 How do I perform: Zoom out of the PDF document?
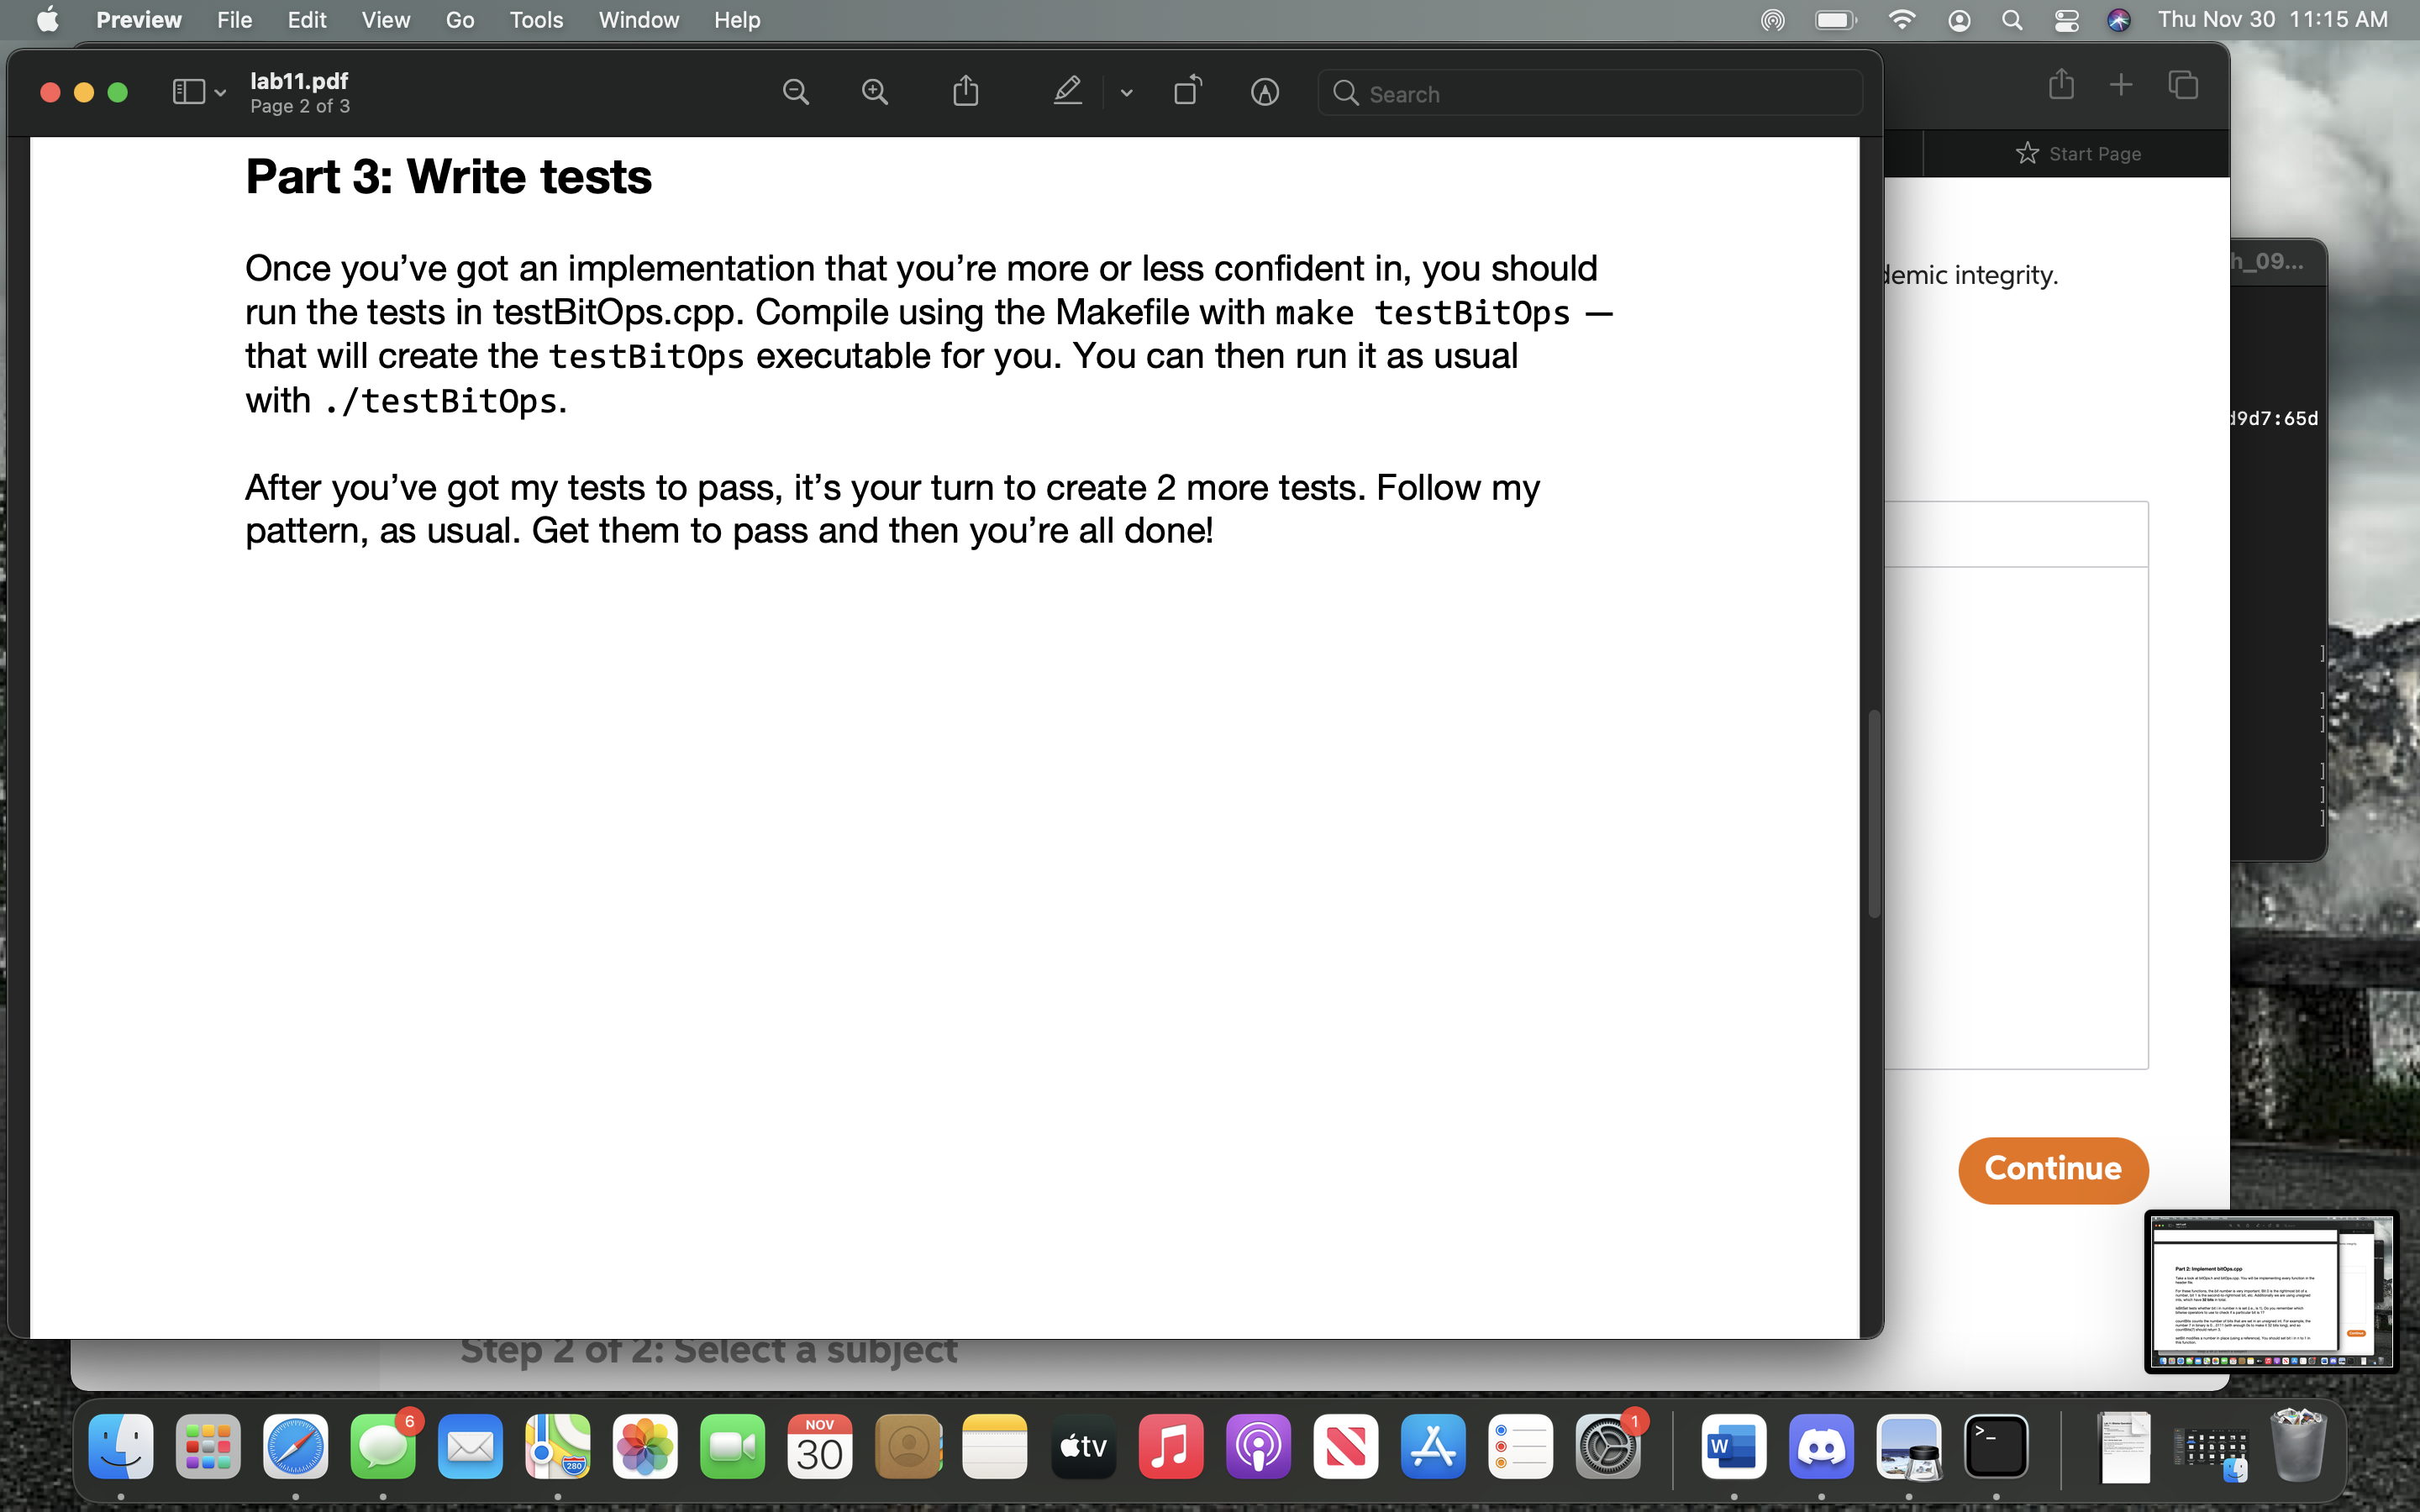pyautogui.click(x=795, y=91)
